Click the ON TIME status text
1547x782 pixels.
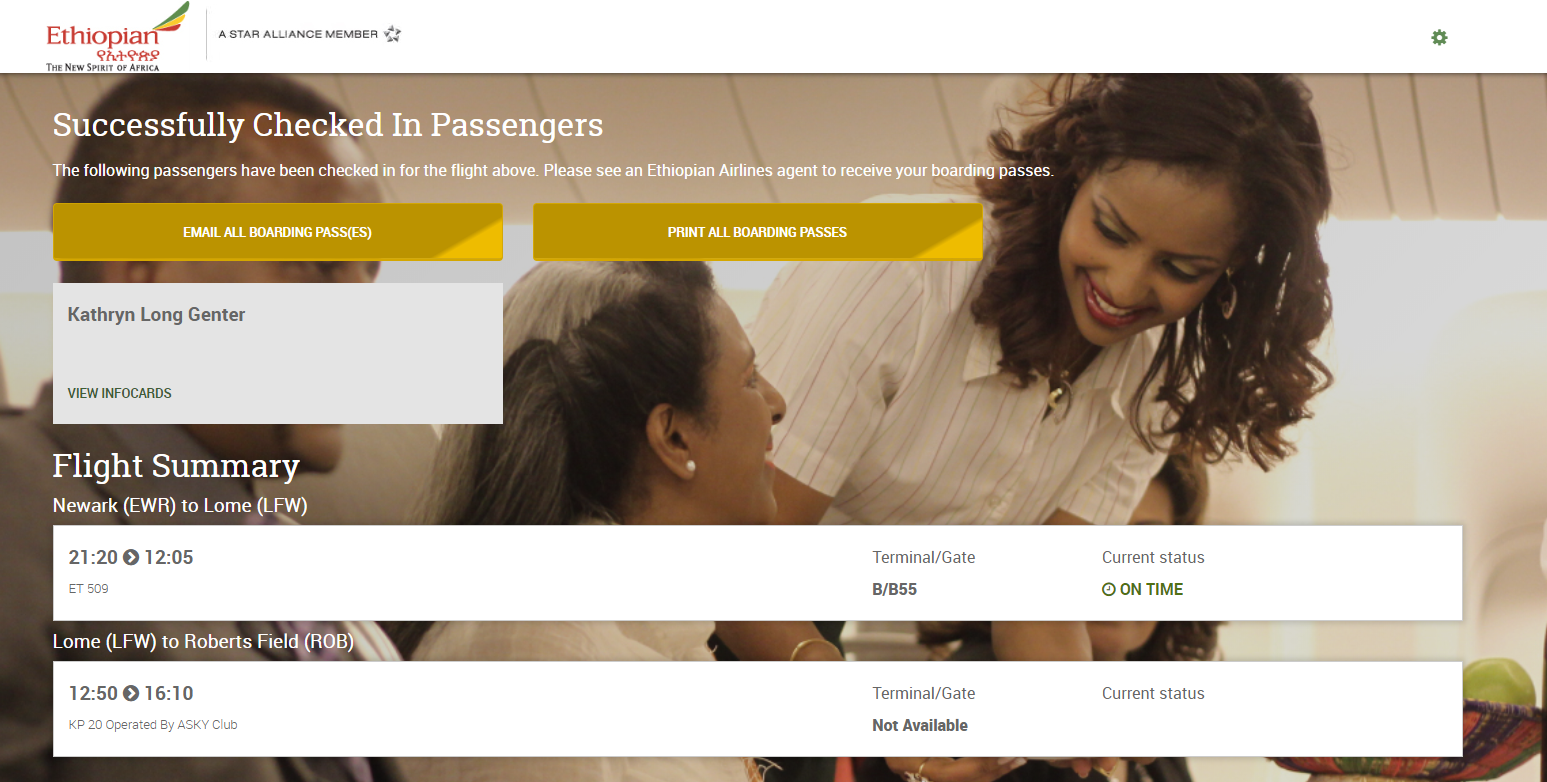pyautogui.click(x=1151, y=590)
